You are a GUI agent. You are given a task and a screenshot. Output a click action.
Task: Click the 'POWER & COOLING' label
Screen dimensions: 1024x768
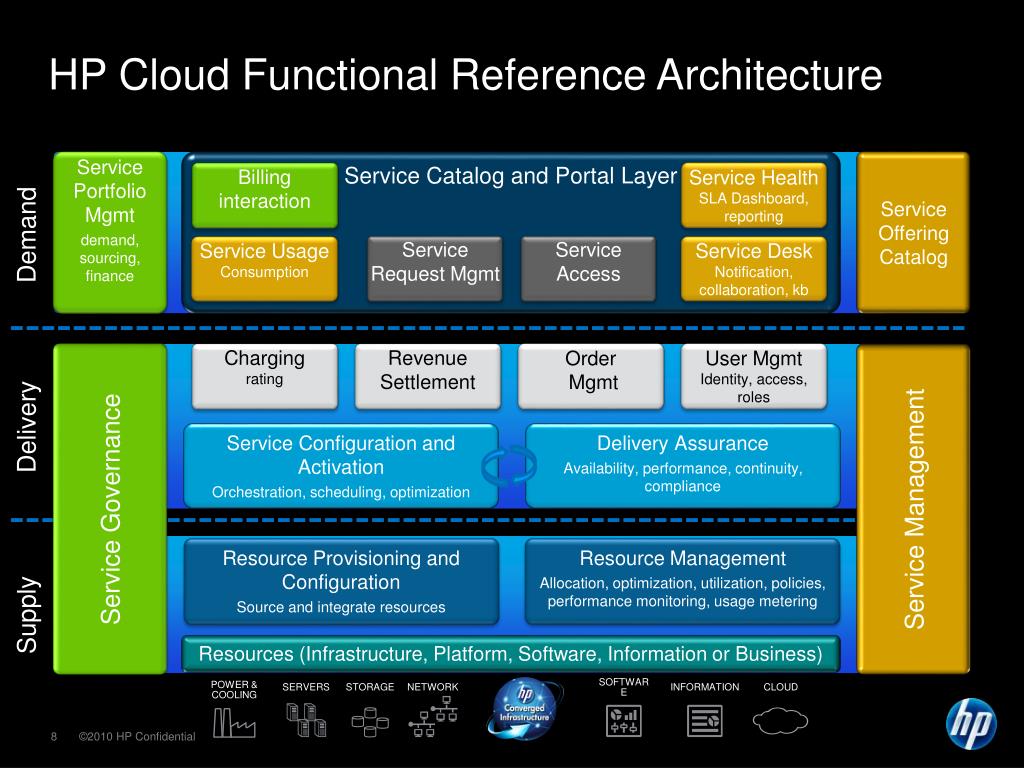[x=234, y=690]
